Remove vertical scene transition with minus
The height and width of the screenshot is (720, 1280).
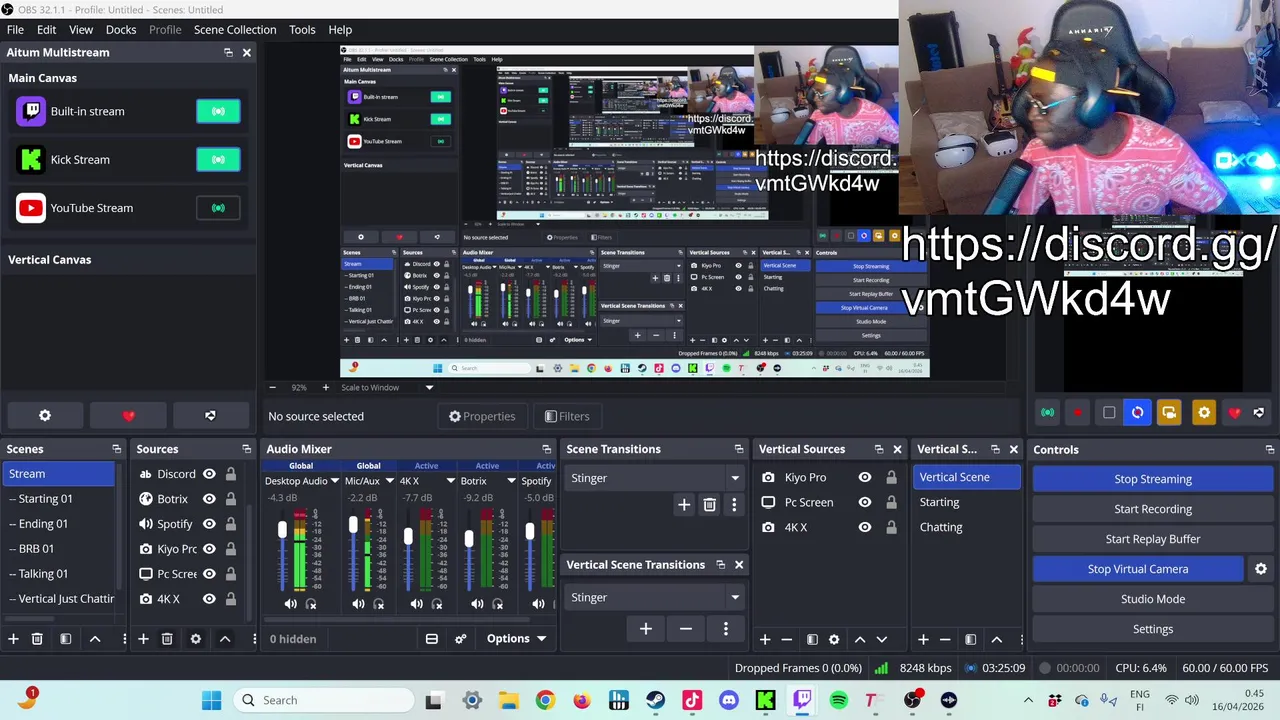coord(686,629)
